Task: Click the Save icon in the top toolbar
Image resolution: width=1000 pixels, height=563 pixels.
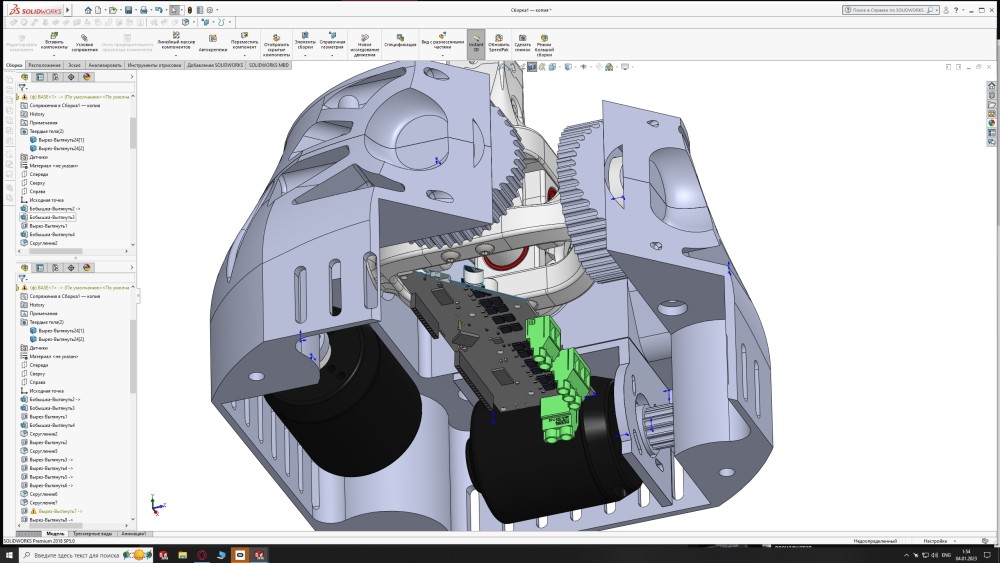Action: pyautogui.click(x=129, y=10)
